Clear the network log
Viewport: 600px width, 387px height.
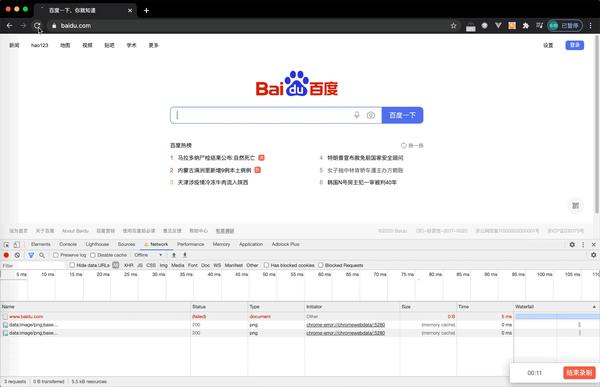[x=17, y=255]
